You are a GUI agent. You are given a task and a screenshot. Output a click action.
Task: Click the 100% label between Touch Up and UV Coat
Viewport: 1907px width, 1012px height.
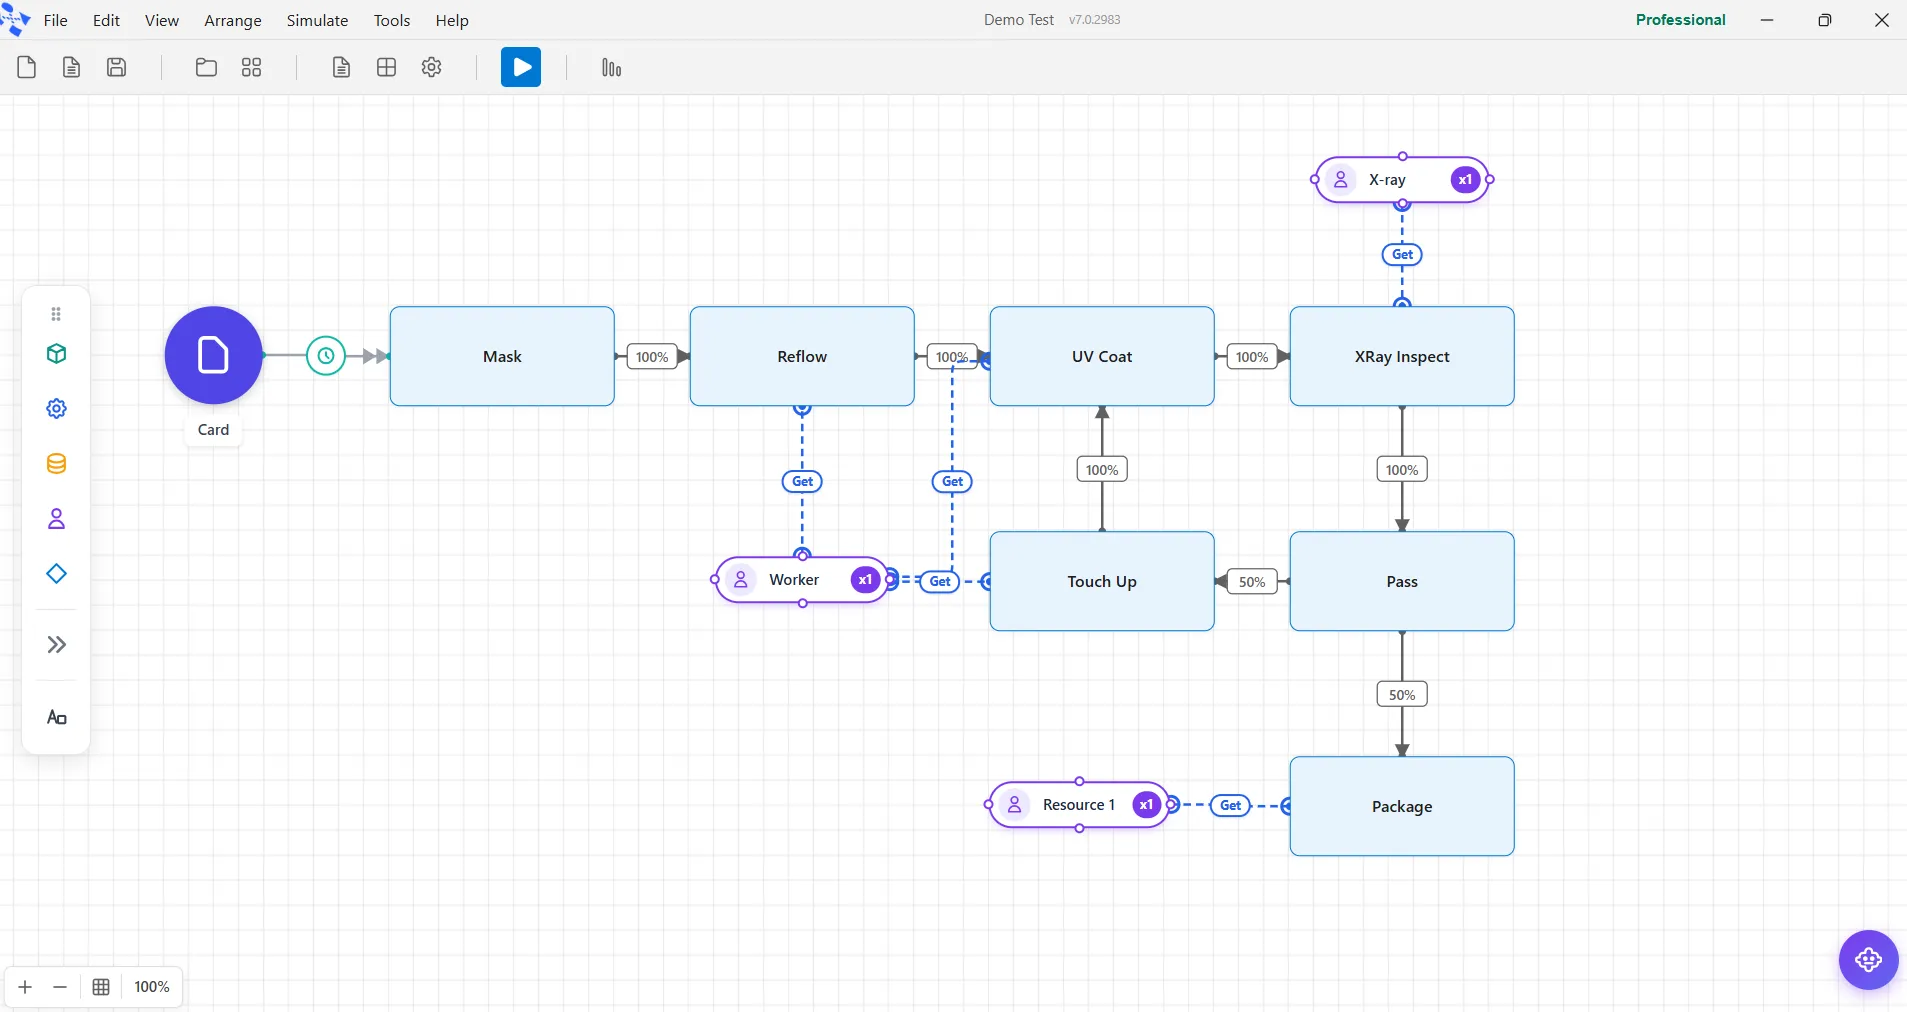1102,470
